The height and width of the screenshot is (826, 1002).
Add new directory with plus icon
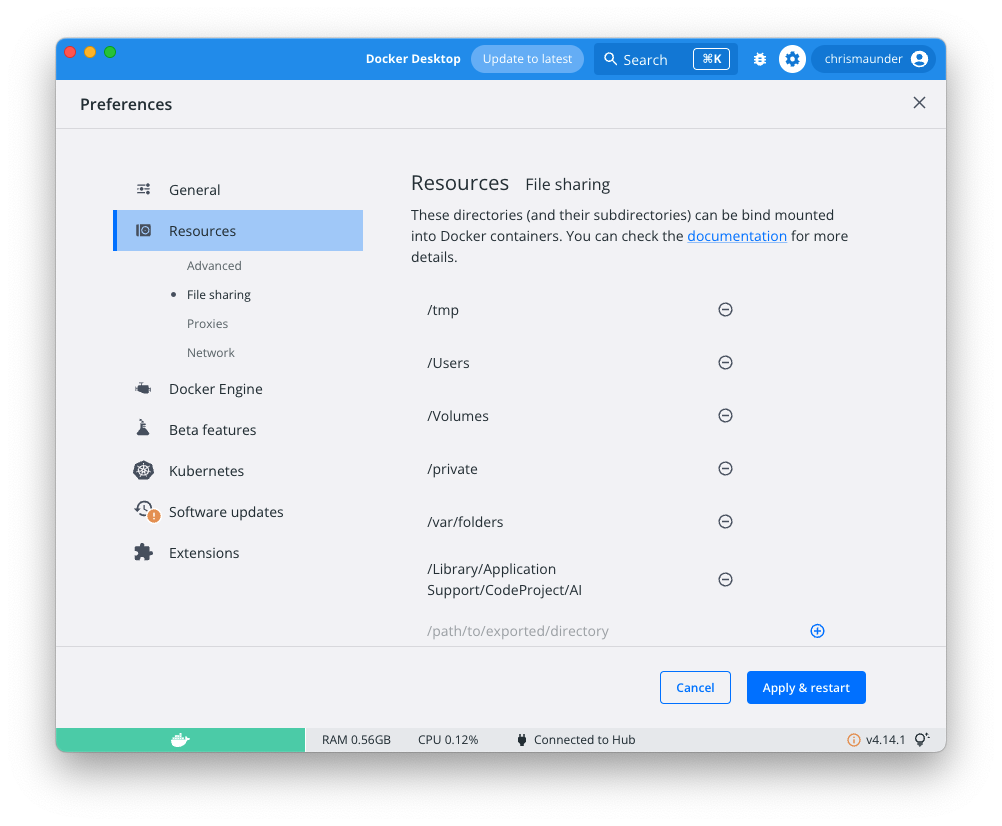[817, 631]
